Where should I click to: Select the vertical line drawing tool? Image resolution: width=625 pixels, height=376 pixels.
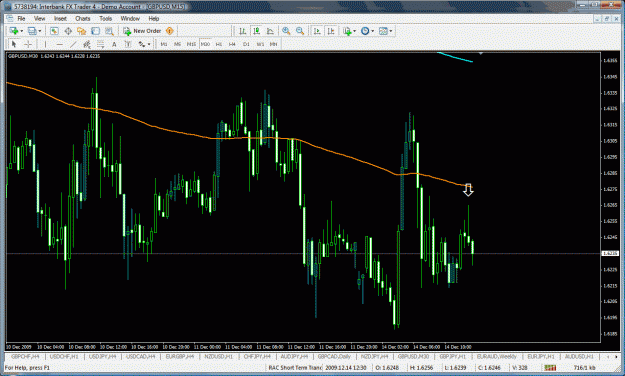45,44
